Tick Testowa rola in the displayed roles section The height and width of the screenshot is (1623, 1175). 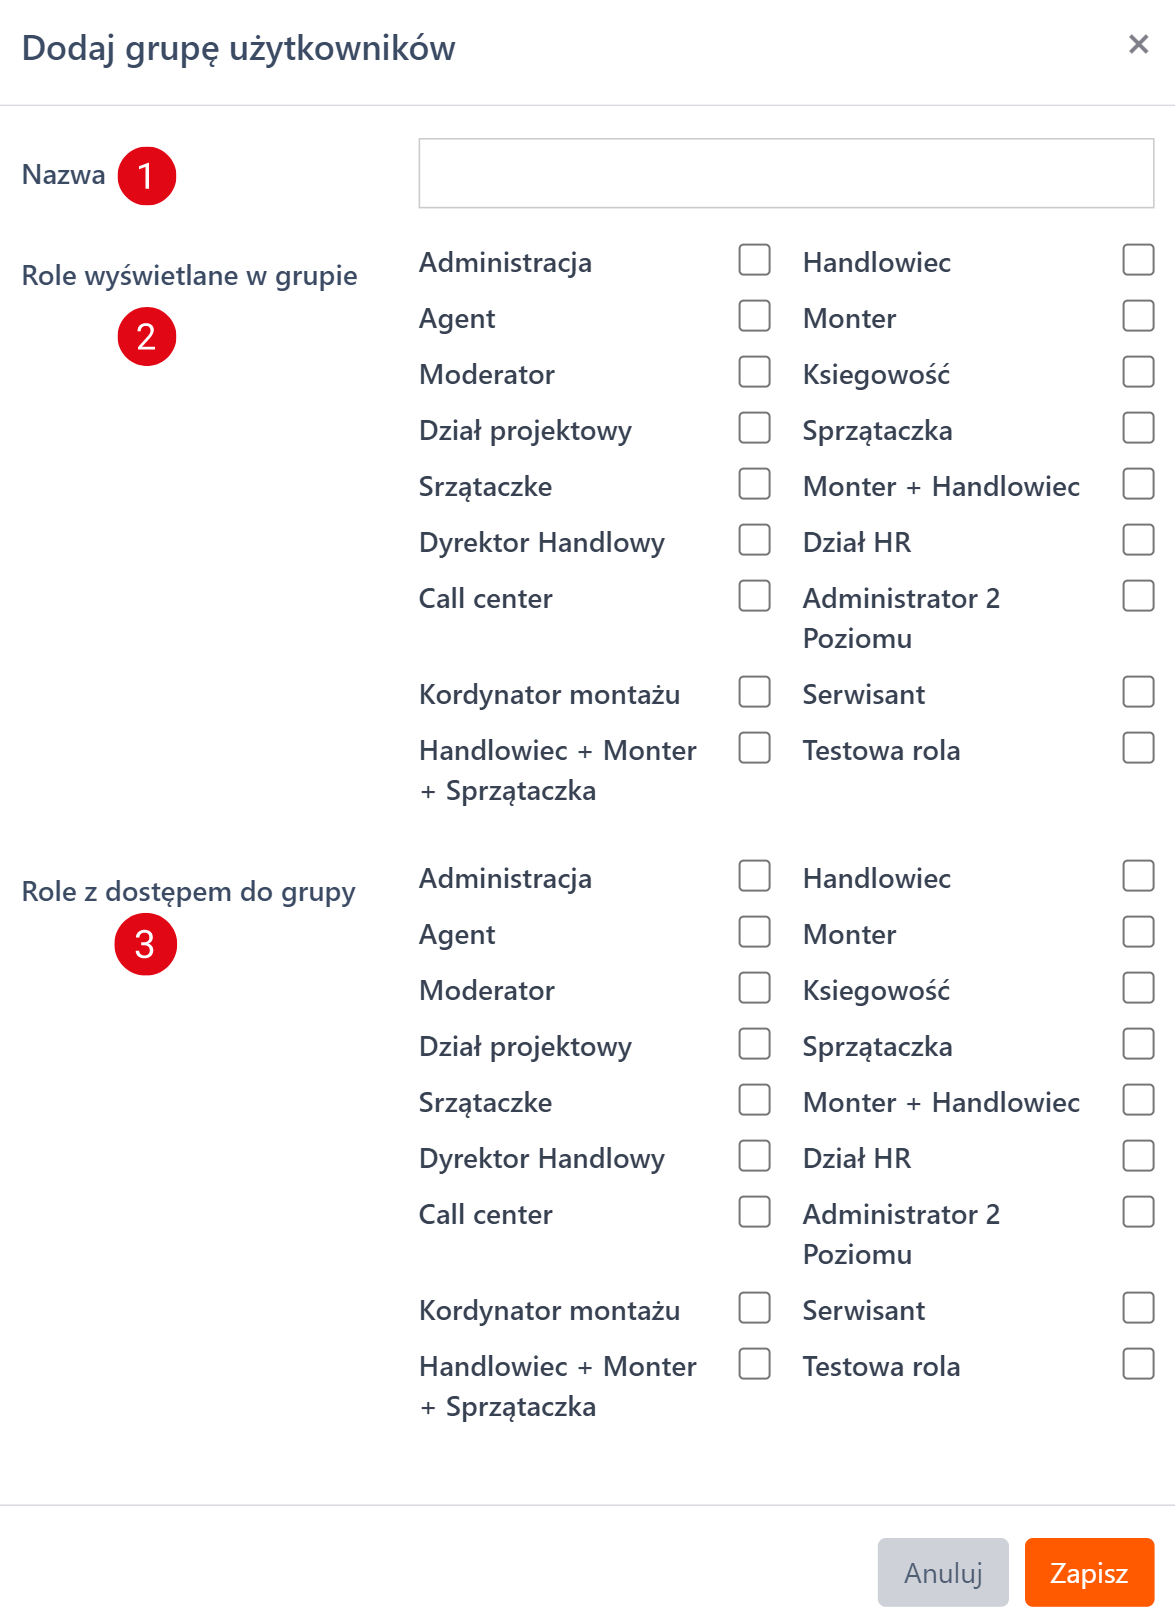tap(1138, 748)
